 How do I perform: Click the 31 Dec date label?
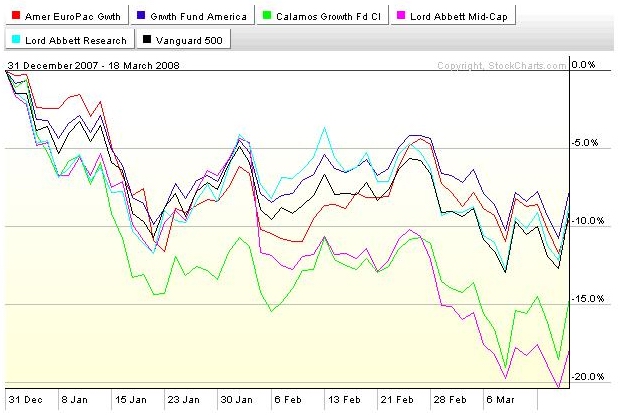25,400
